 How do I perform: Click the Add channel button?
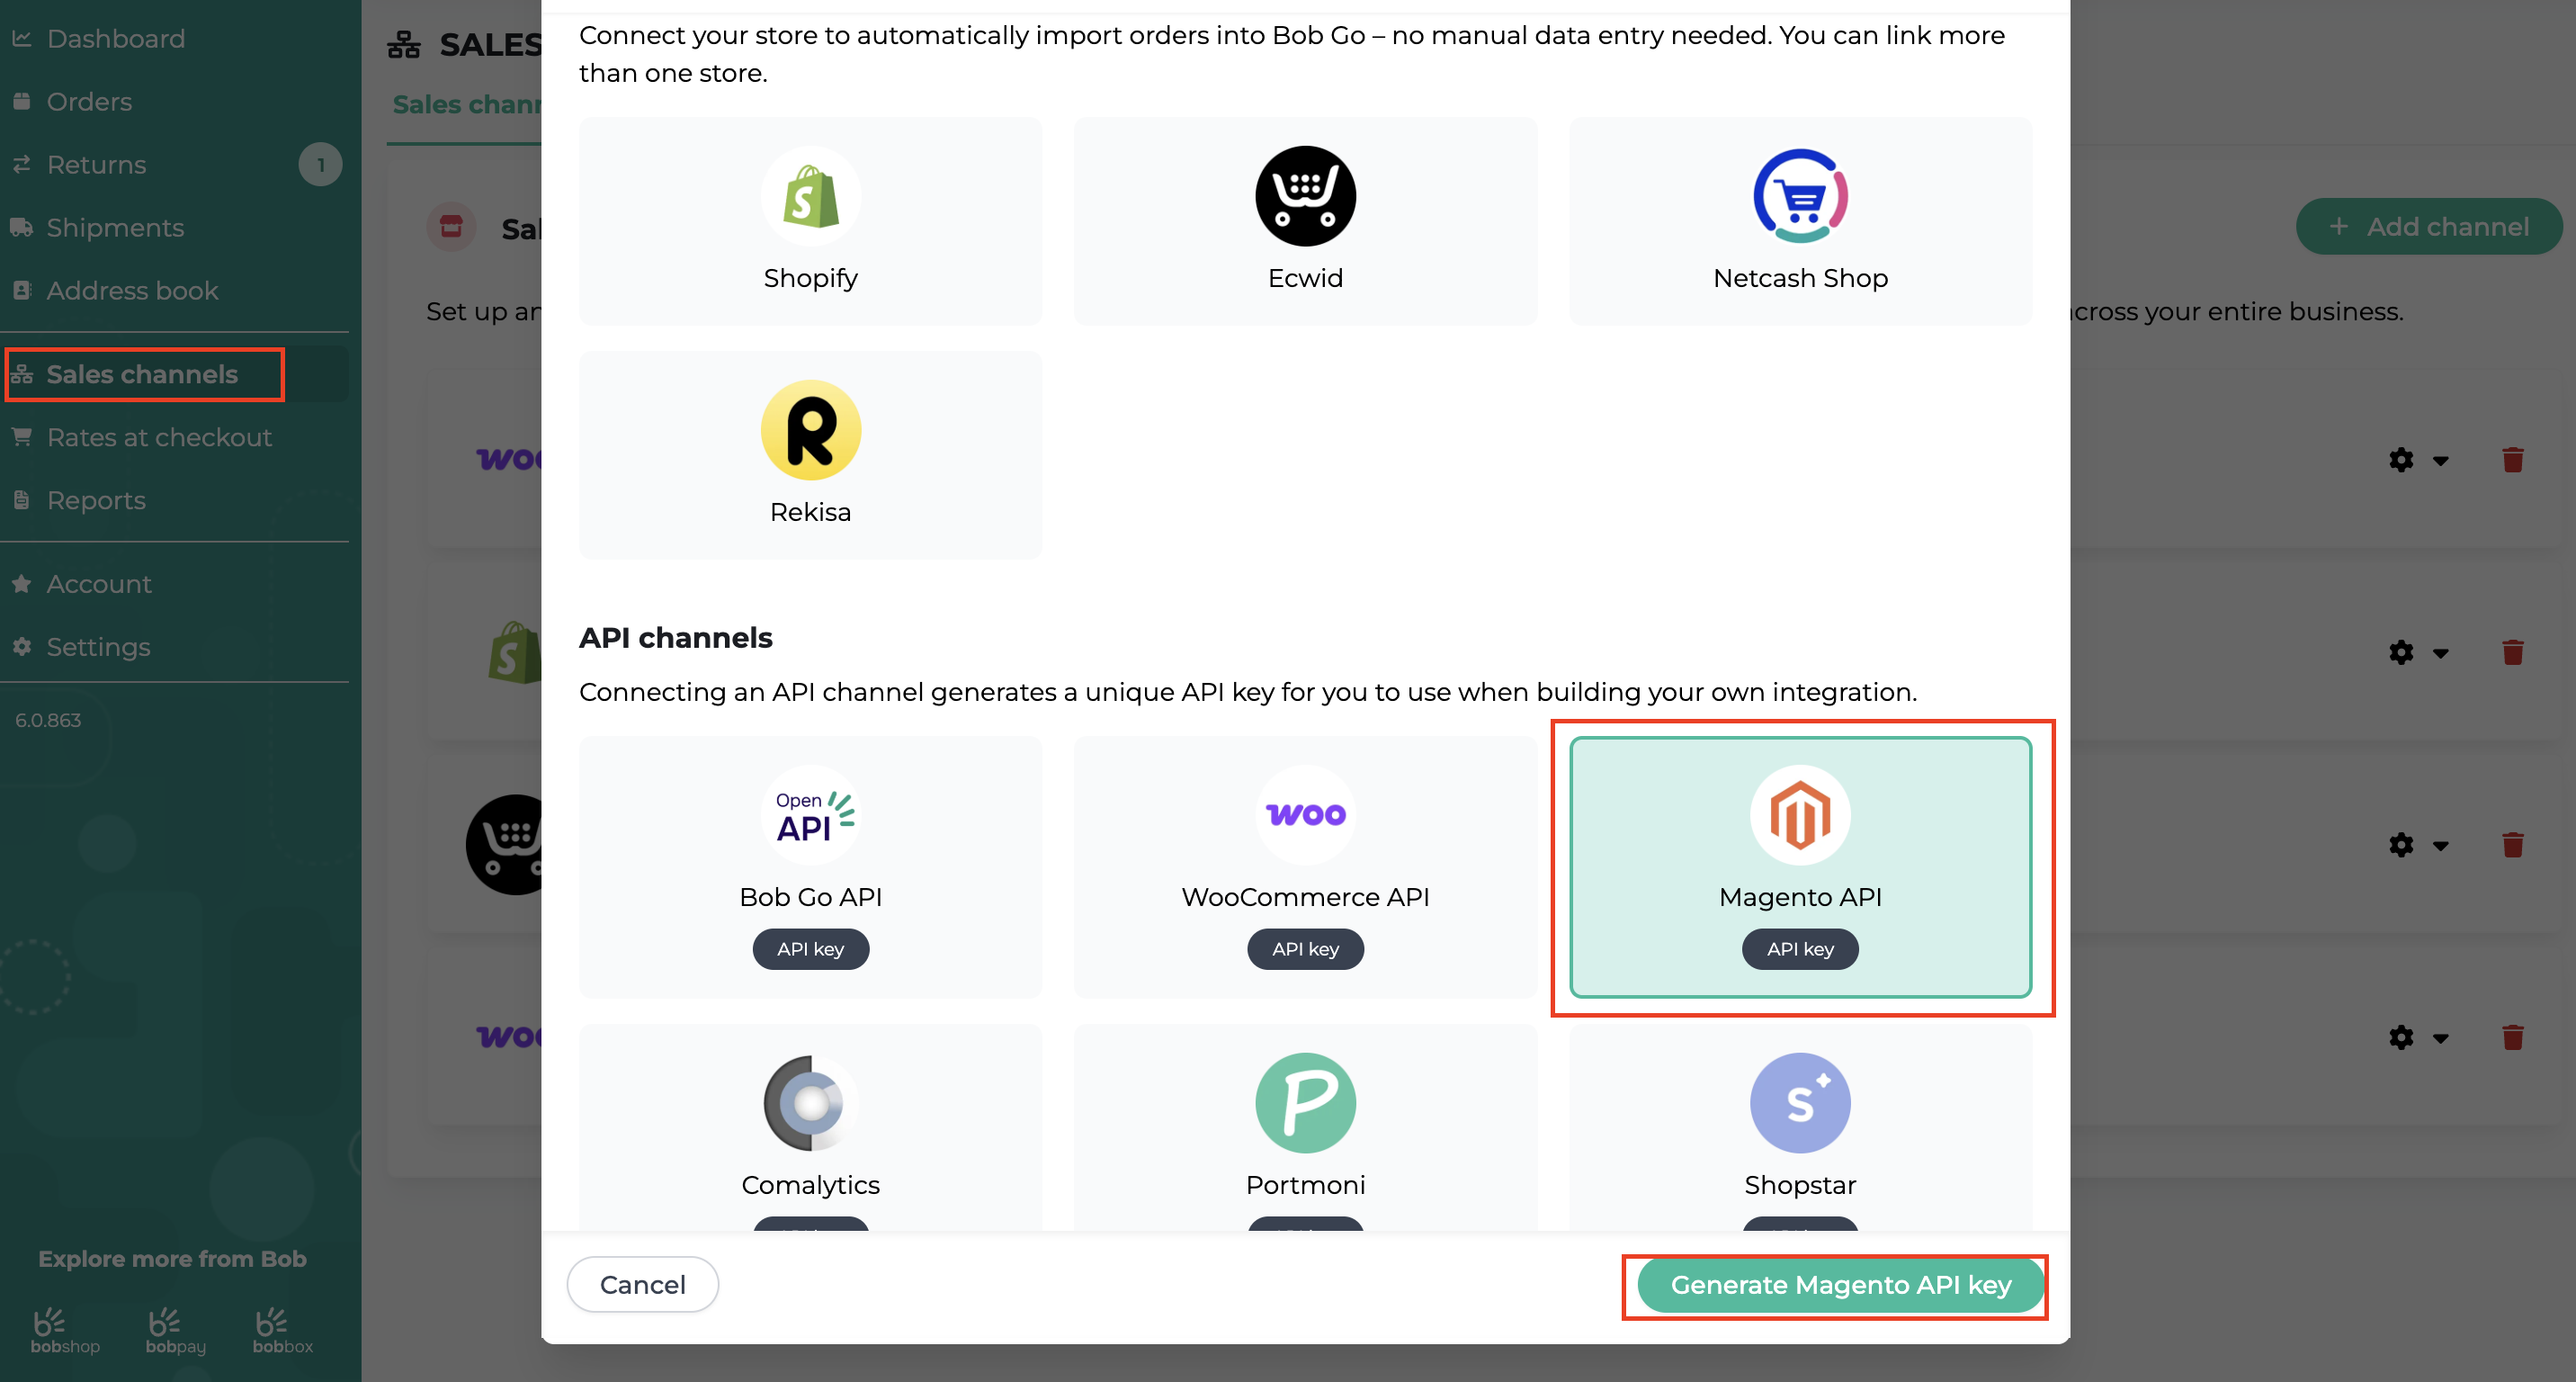coord(2428,227)
